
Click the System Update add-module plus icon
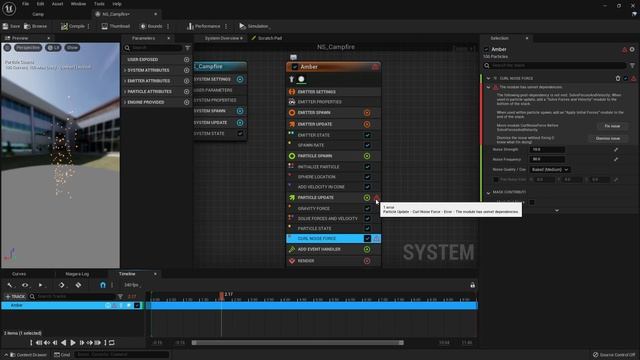[x=240, y=122]
